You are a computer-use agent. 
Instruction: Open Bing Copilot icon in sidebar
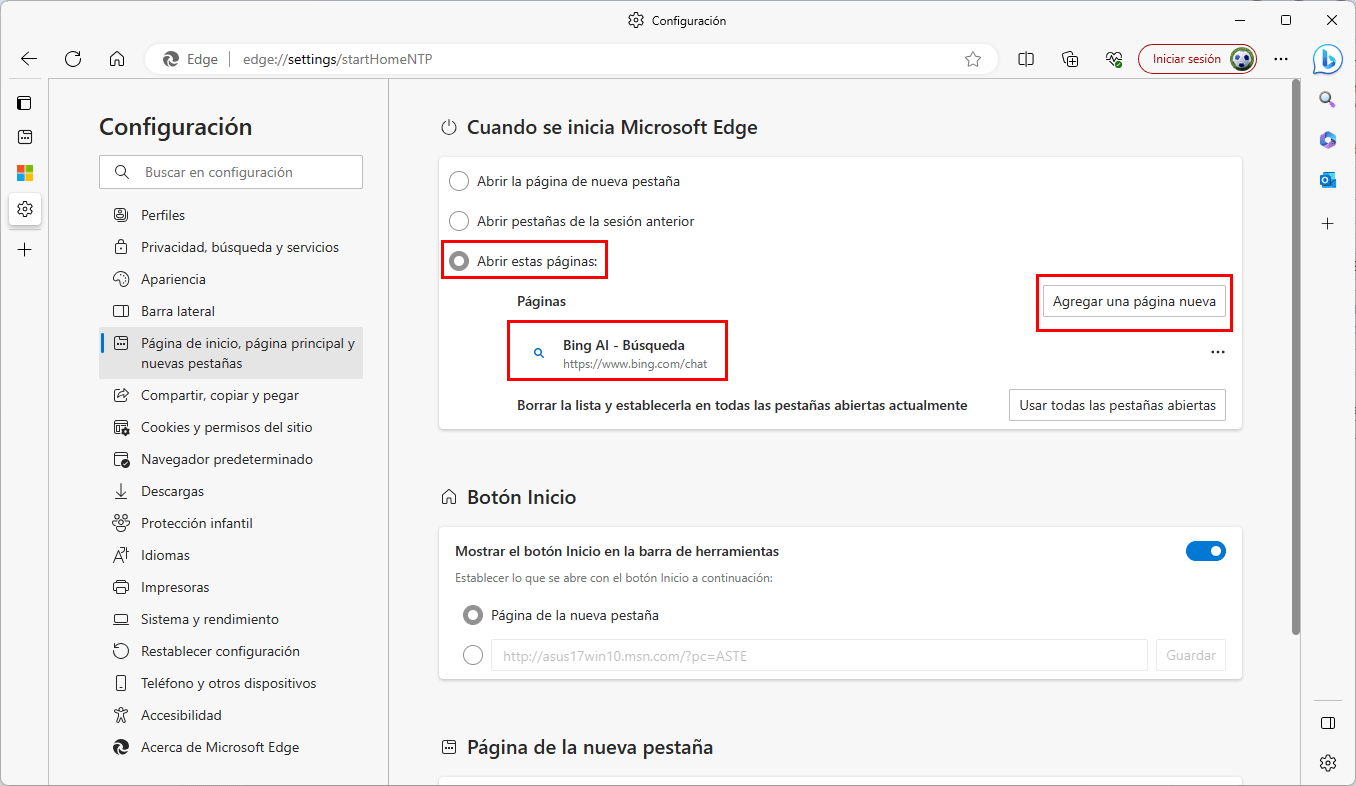(1327, 59)
